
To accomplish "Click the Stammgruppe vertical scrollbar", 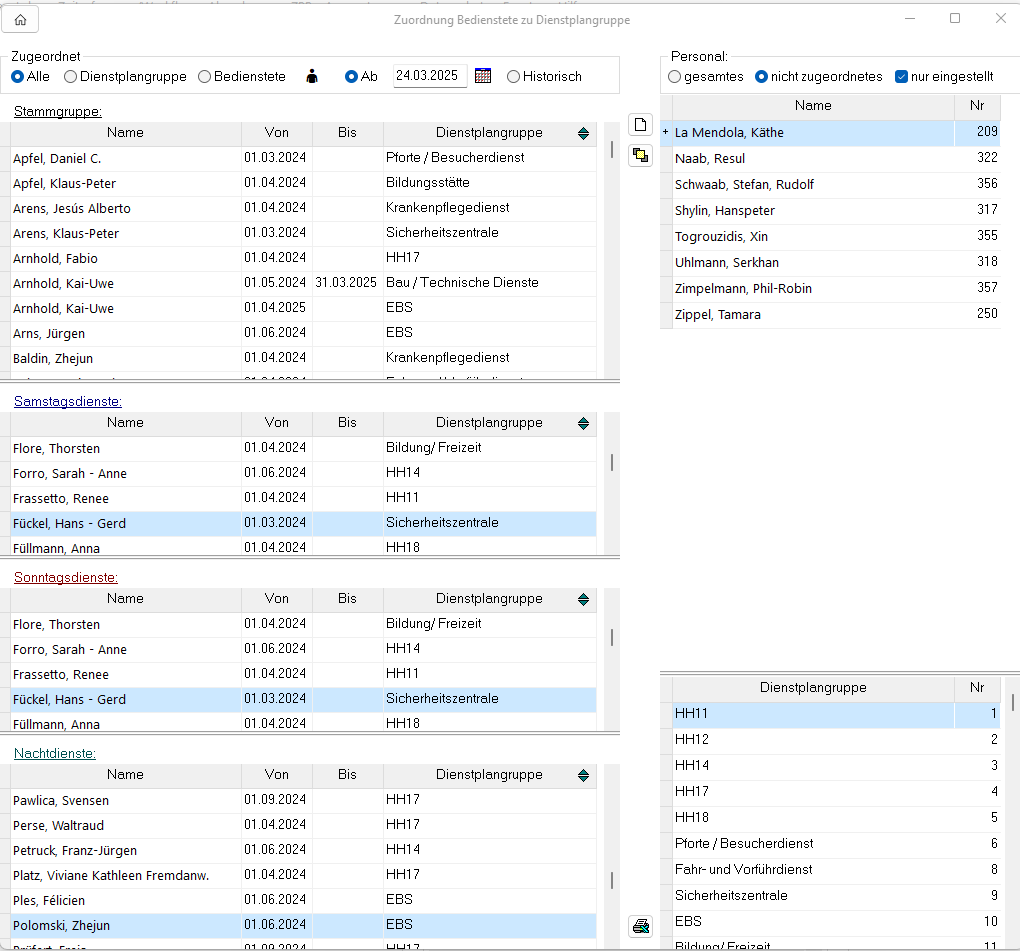I will 611,150.
